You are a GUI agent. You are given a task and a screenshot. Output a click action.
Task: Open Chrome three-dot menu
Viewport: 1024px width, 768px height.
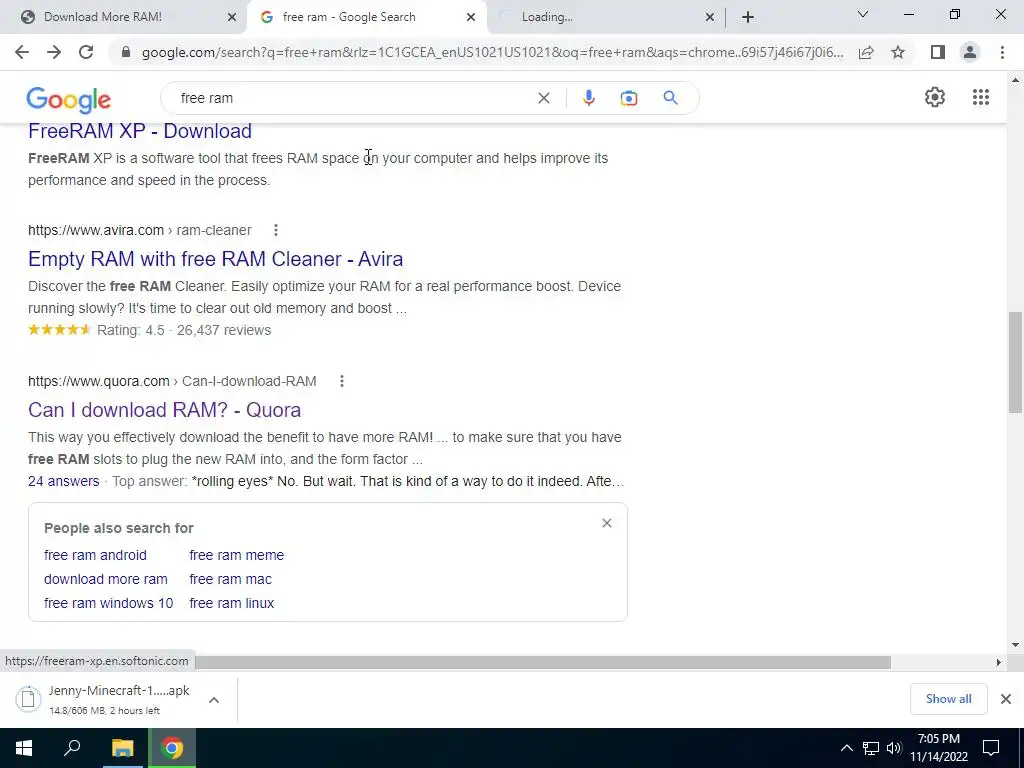pos(1002,52)
